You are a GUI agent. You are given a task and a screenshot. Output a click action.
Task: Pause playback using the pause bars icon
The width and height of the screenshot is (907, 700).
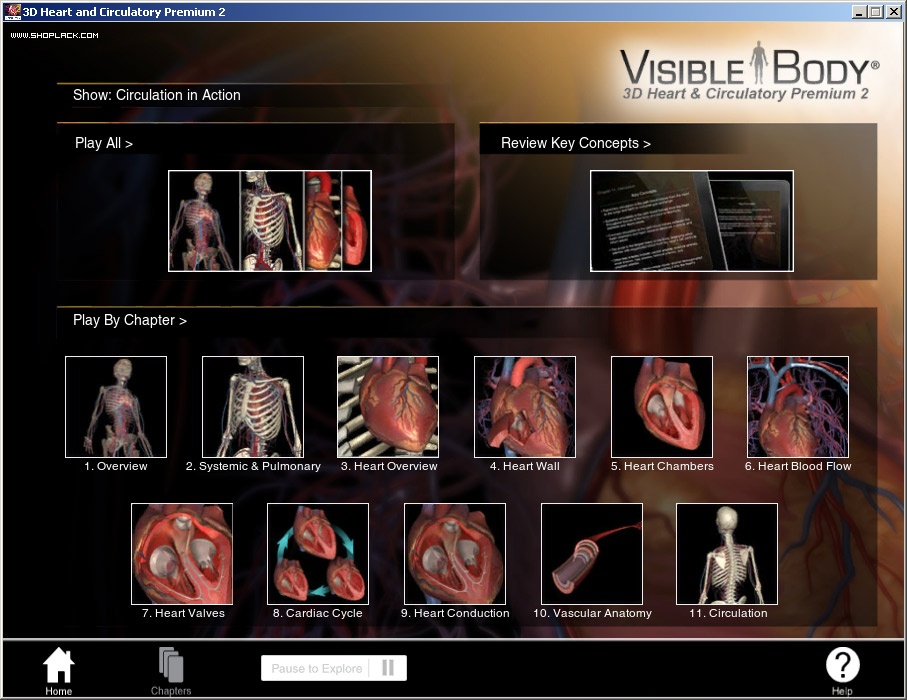(388, 668)
